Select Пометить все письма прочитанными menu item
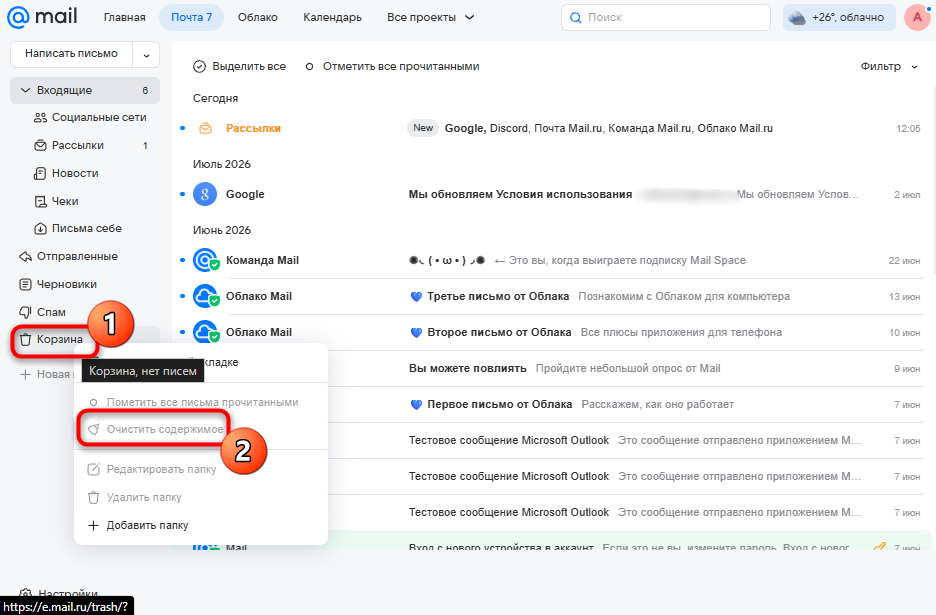 point(201,402)
